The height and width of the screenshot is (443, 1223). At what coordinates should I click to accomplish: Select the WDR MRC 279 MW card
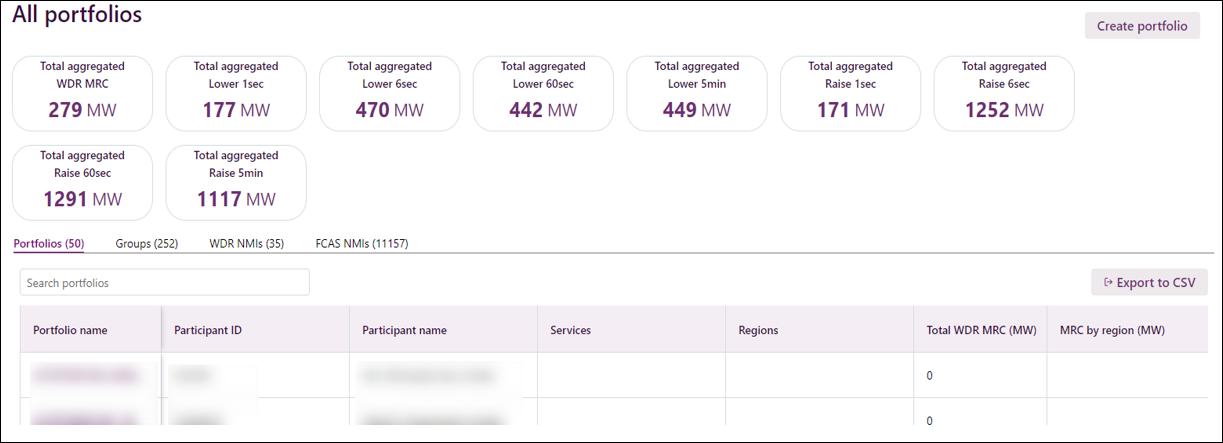click(82, 93)
